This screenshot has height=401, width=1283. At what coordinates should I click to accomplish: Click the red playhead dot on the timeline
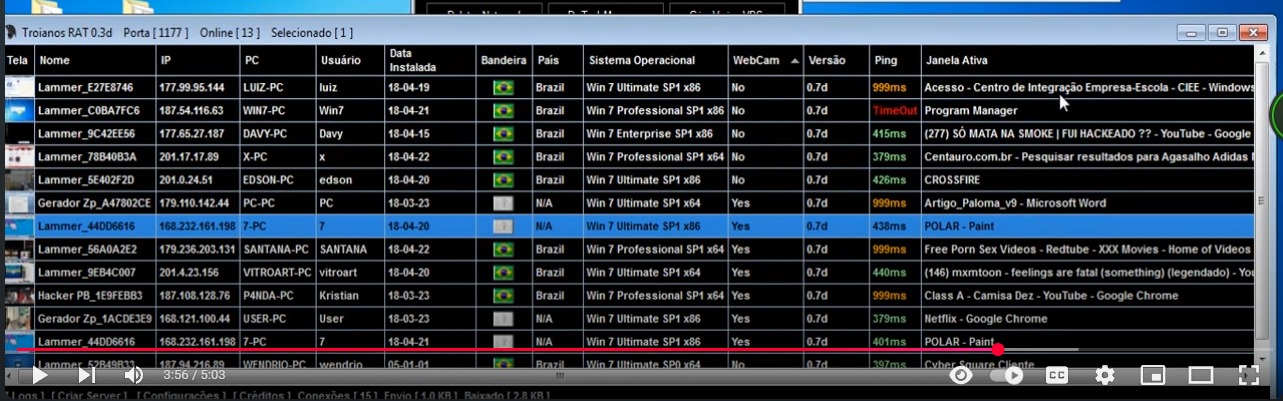(997, 350)
